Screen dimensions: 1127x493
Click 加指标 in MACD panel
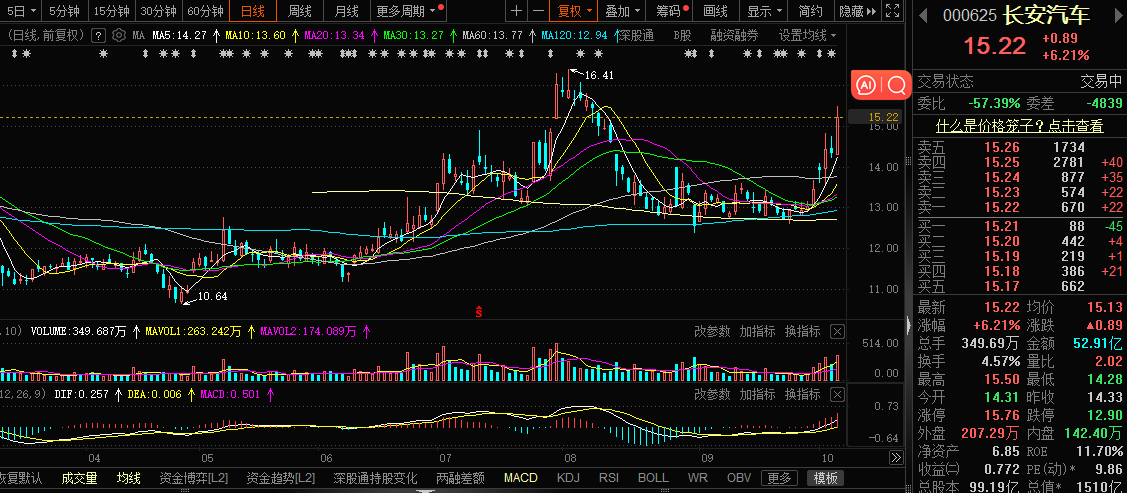pyautogui.click(x=757, y=394)
